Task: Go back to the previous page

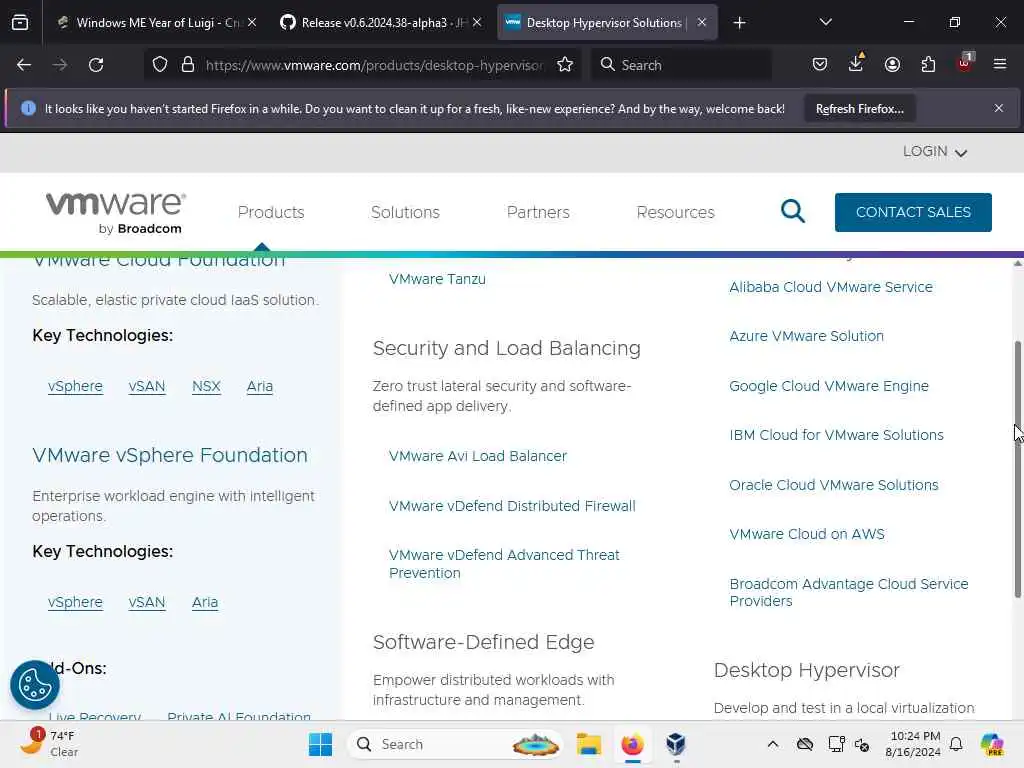Action: 24,65
